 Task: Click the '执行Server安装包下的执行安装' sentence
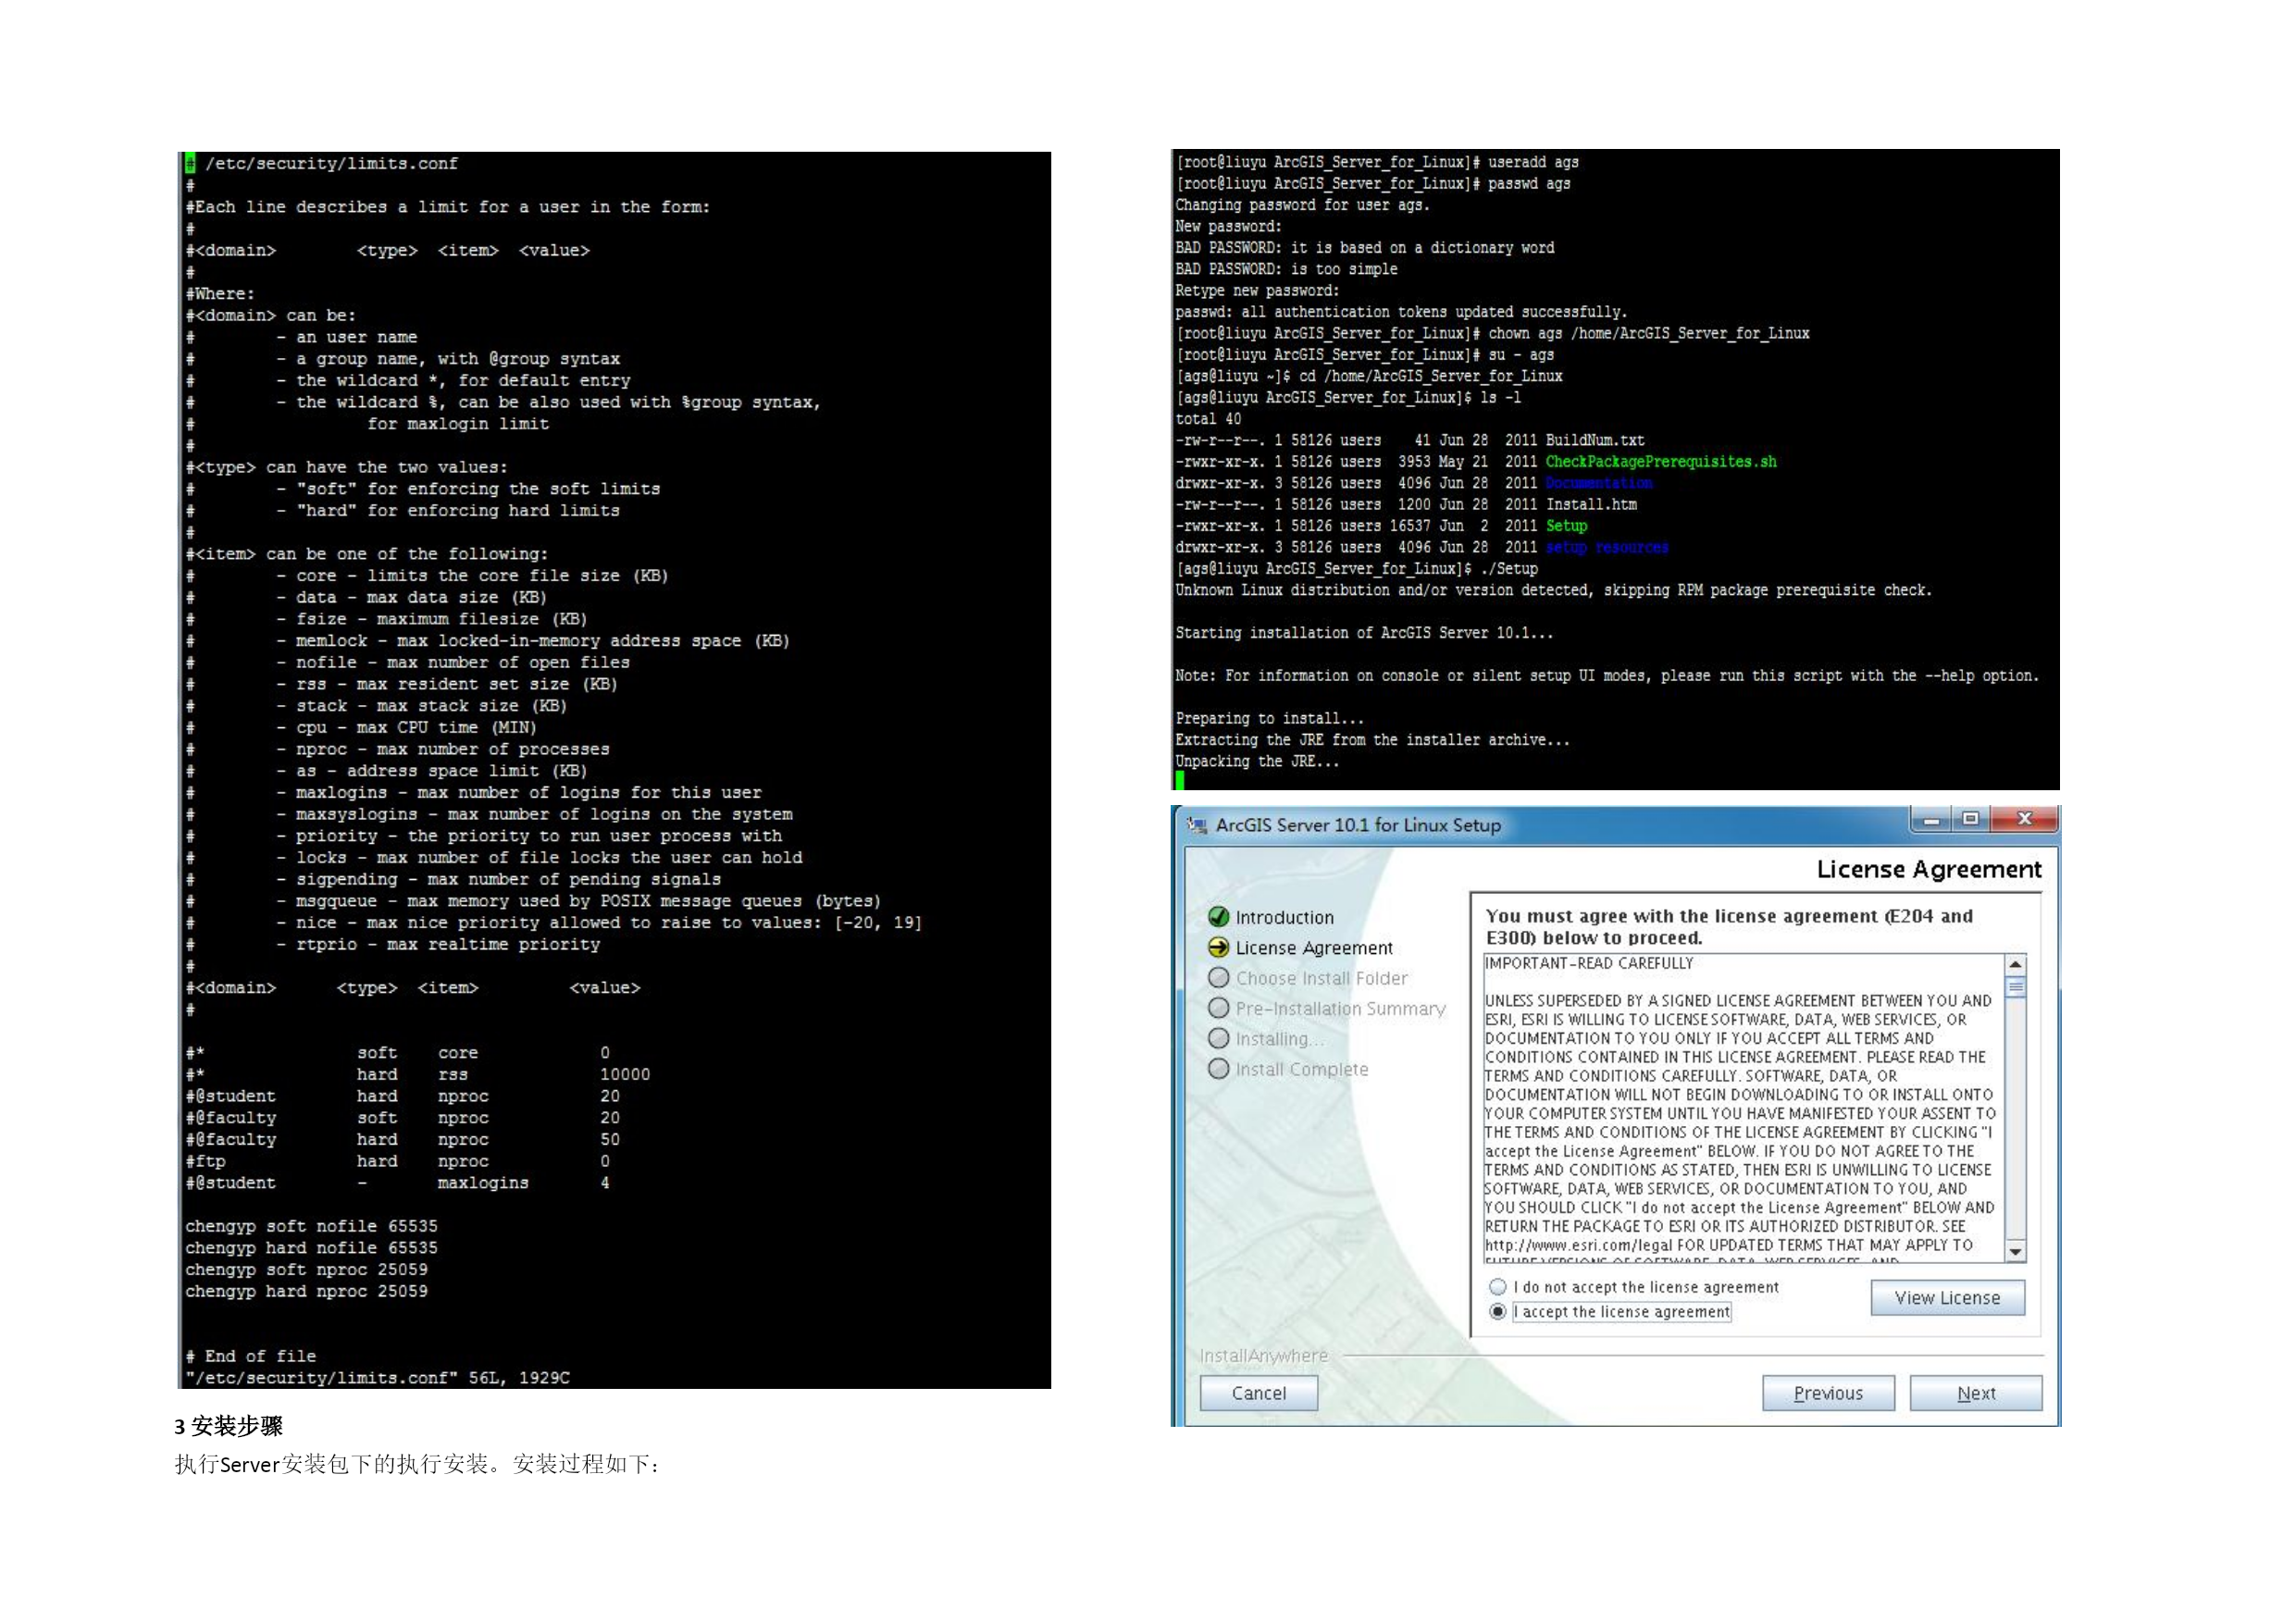click(332, 1465)
